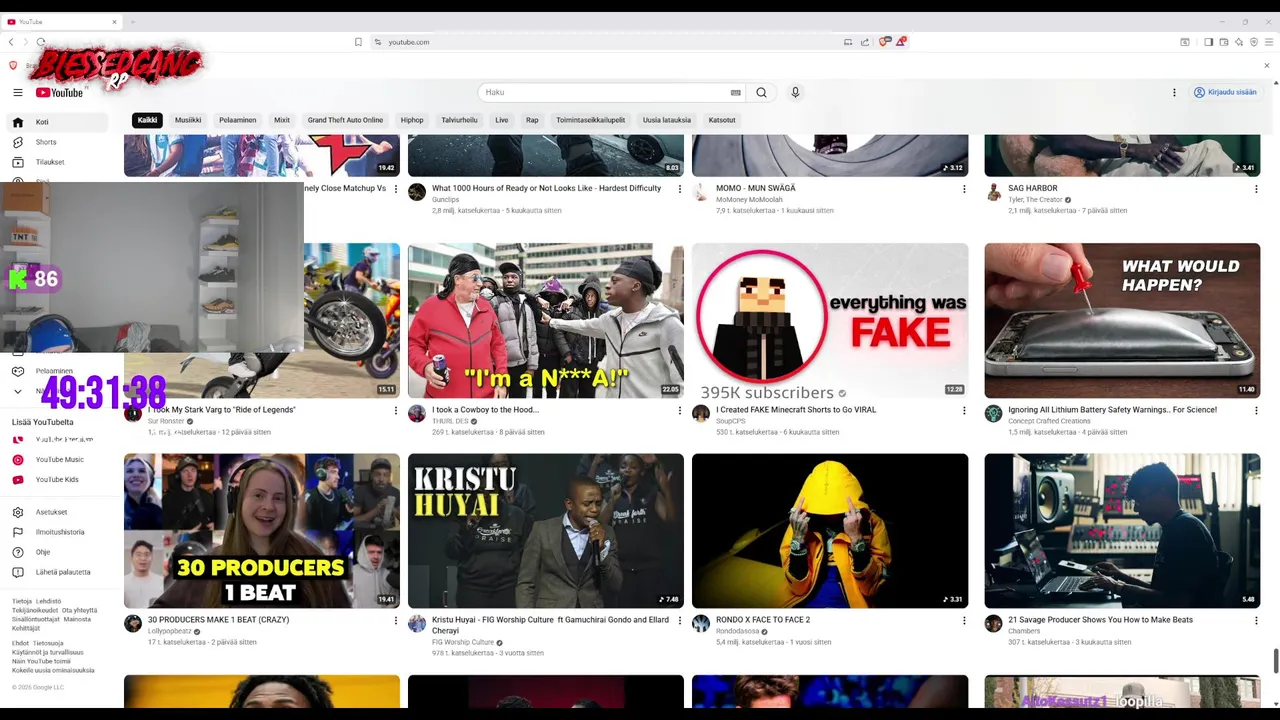Select the Uusia latauksia chip
This screenshot has height=720, width=1280.
coord(667,120)
